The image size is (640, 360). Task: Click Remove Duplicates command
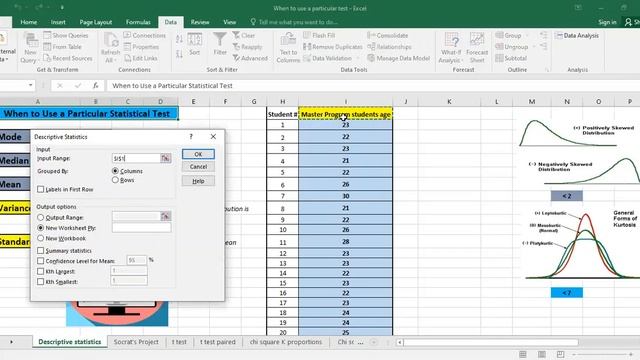pyautogui.click(x=333, y=47)
